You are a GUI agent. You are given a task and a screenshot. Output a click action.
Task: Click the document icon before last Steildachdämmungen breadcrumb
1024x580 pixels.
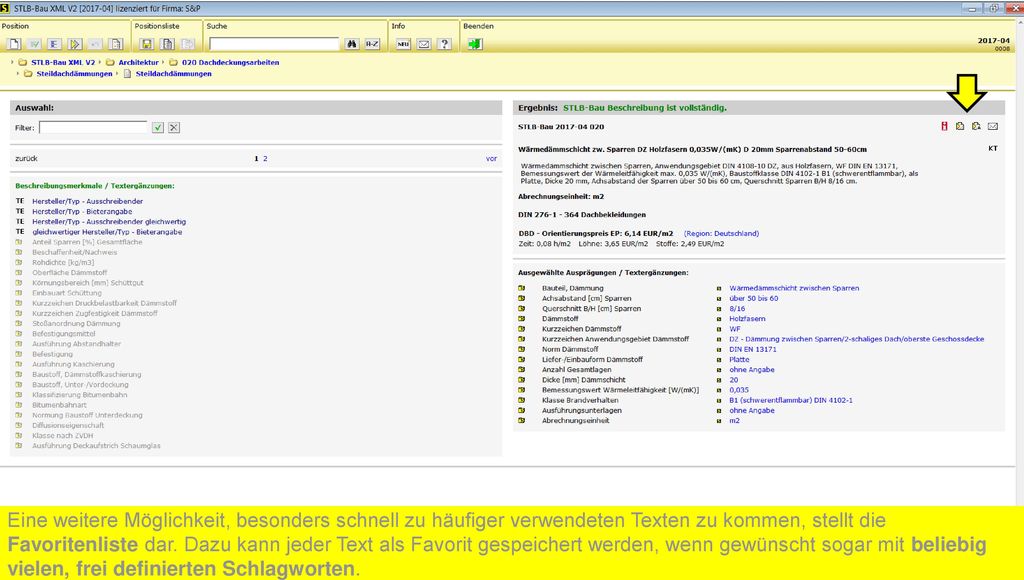click(127, 74)
